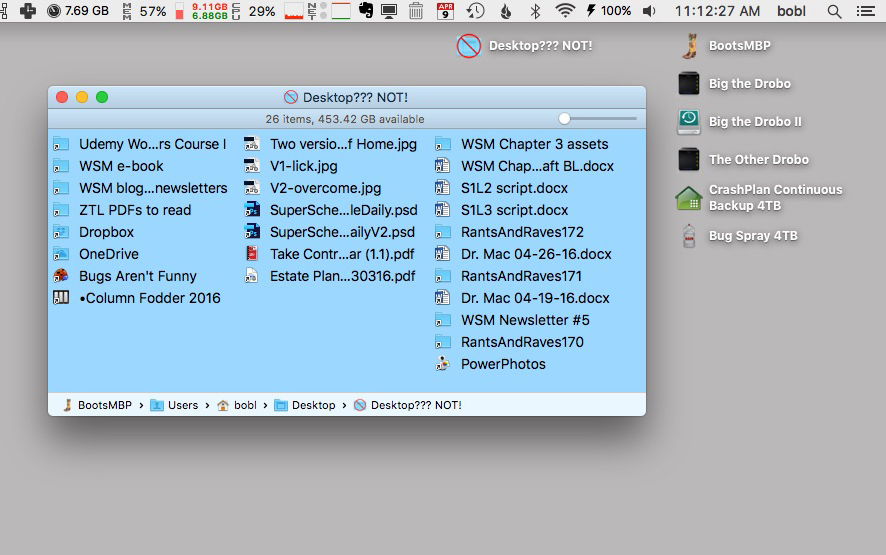Select RantsAndRaves170 folder name
Screen dimensions: 886x555
point(522,342)
